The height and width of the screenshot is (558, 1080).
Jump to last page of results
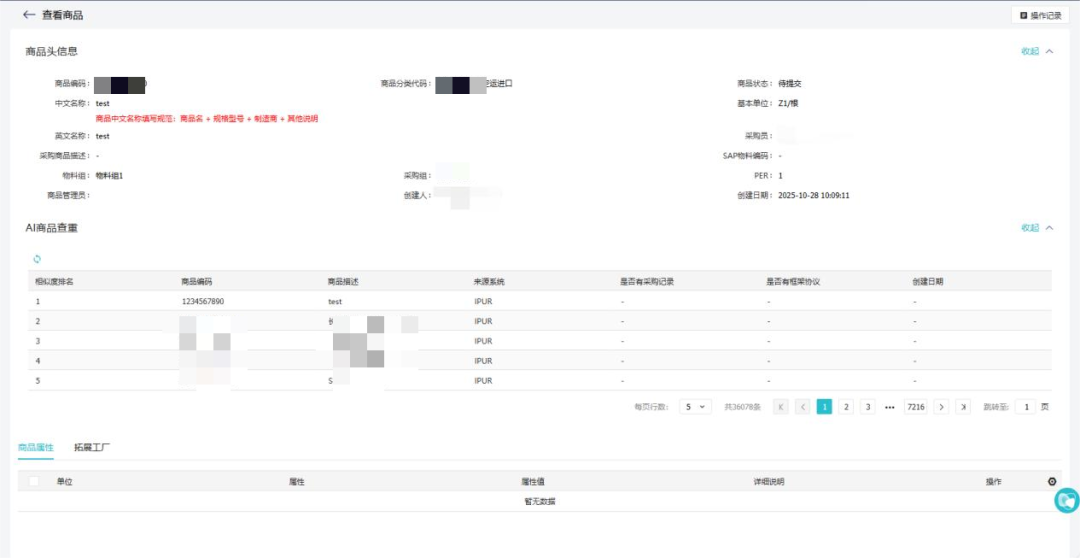pyautogui.click(x=963, y=407)
